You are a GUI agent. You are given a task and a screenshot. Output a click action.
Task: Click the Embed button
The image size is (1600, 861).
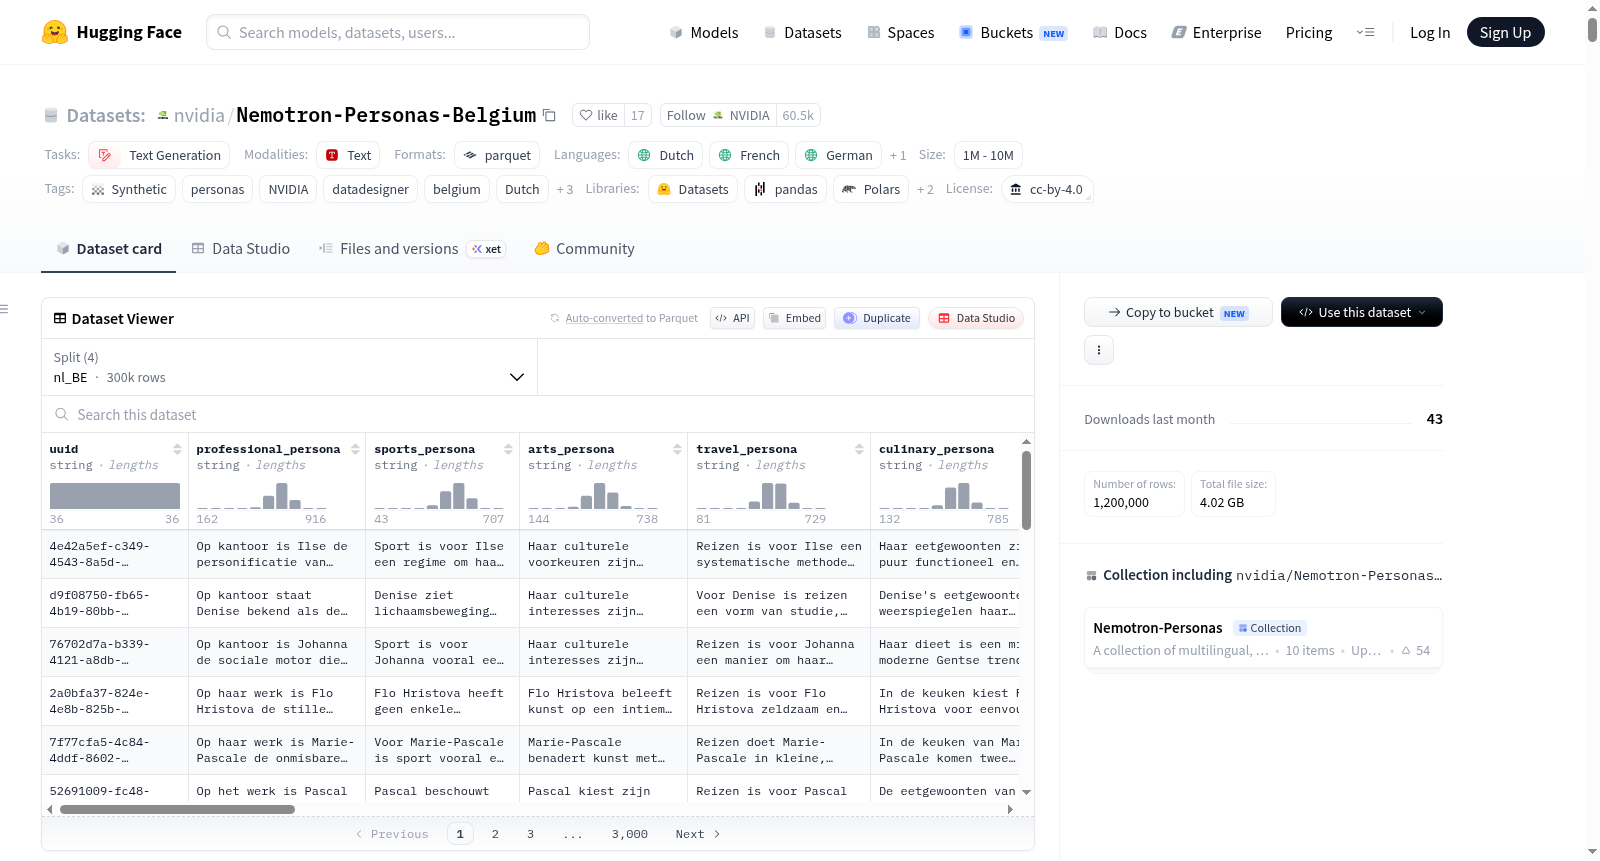point(795,318)
